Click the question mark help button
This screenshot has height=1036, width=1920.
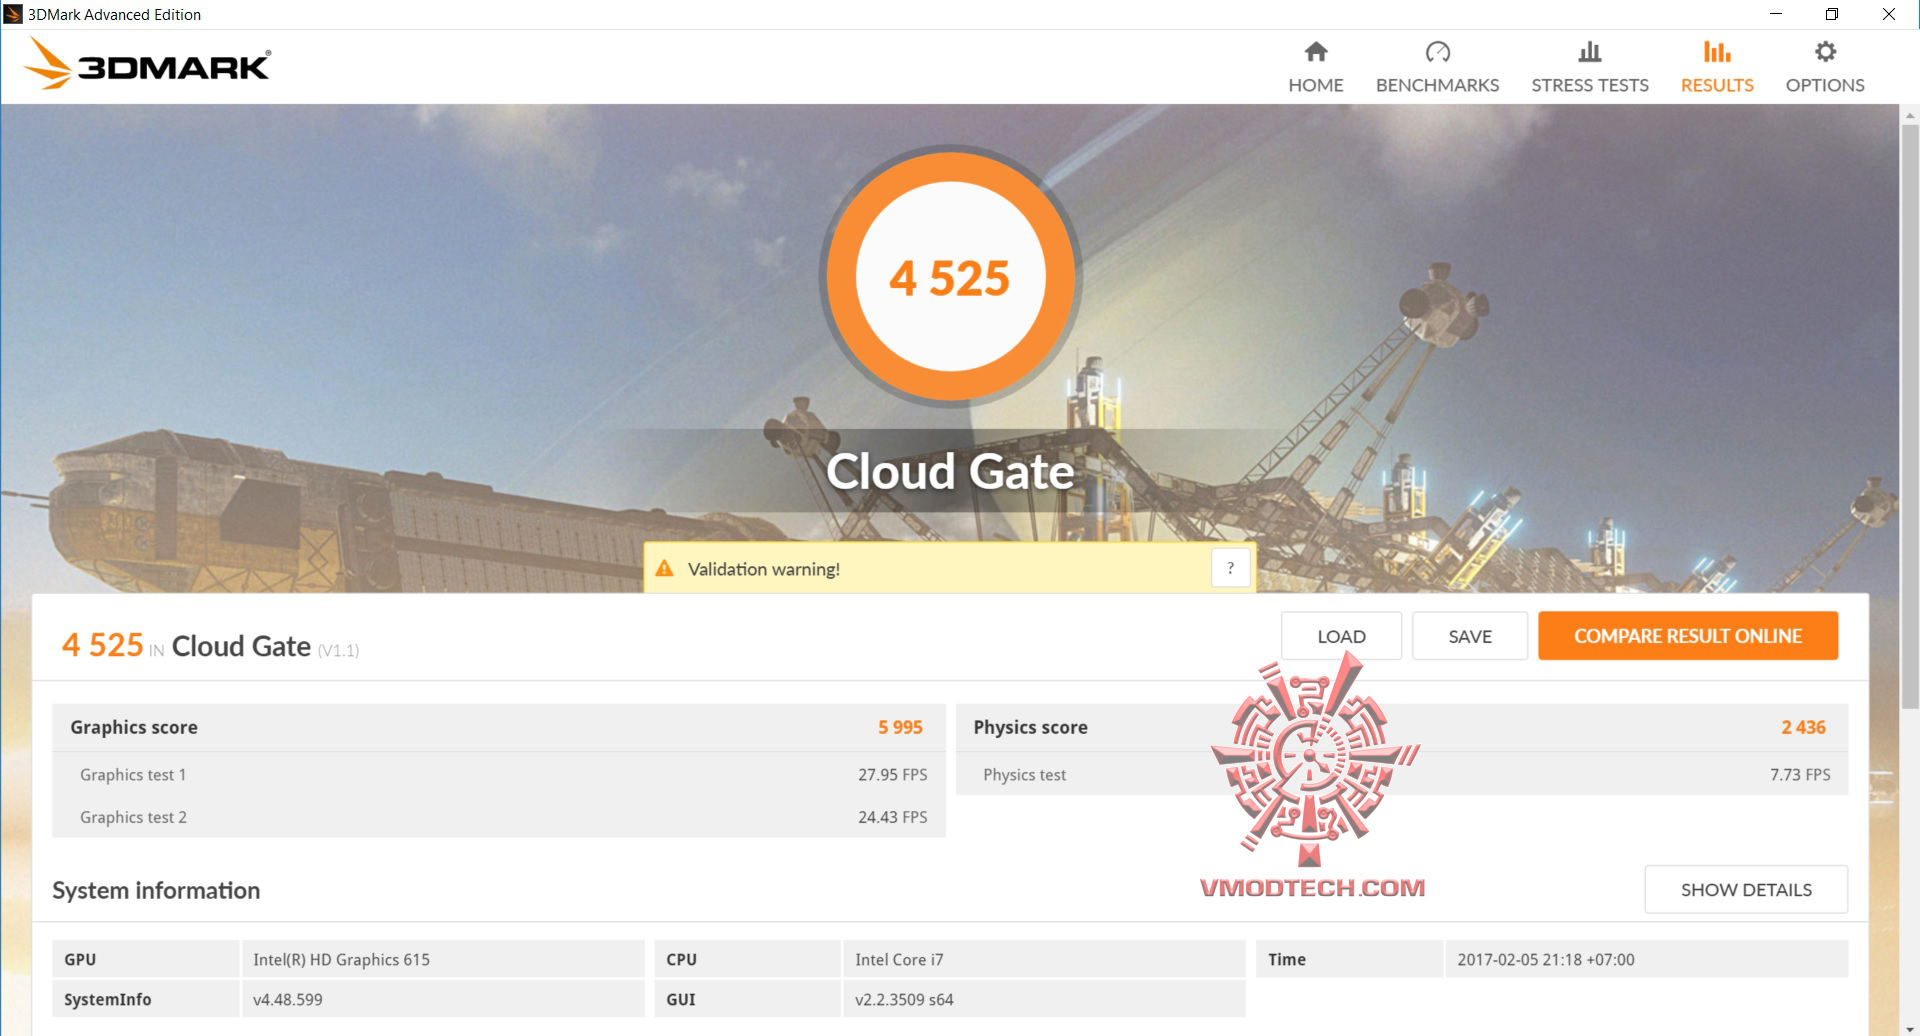pos(1230,568)
